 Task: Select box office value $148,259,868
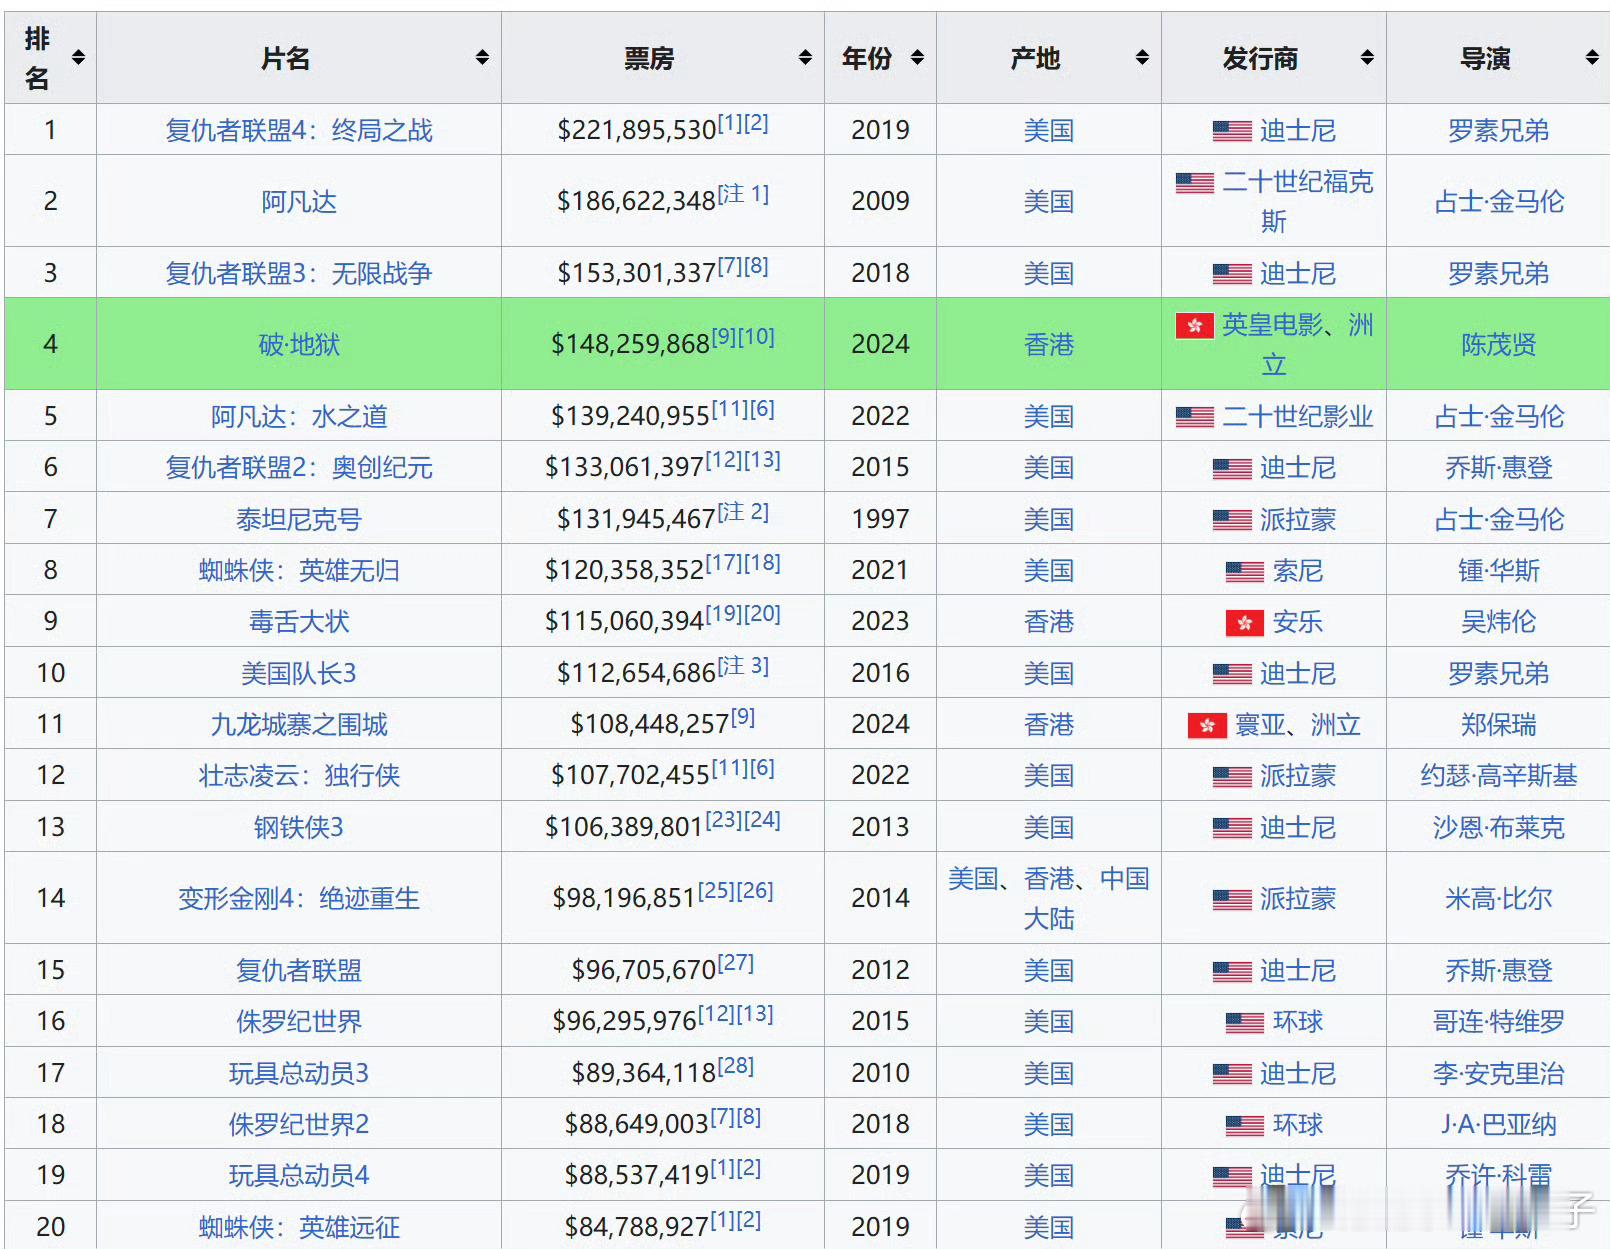630,344
